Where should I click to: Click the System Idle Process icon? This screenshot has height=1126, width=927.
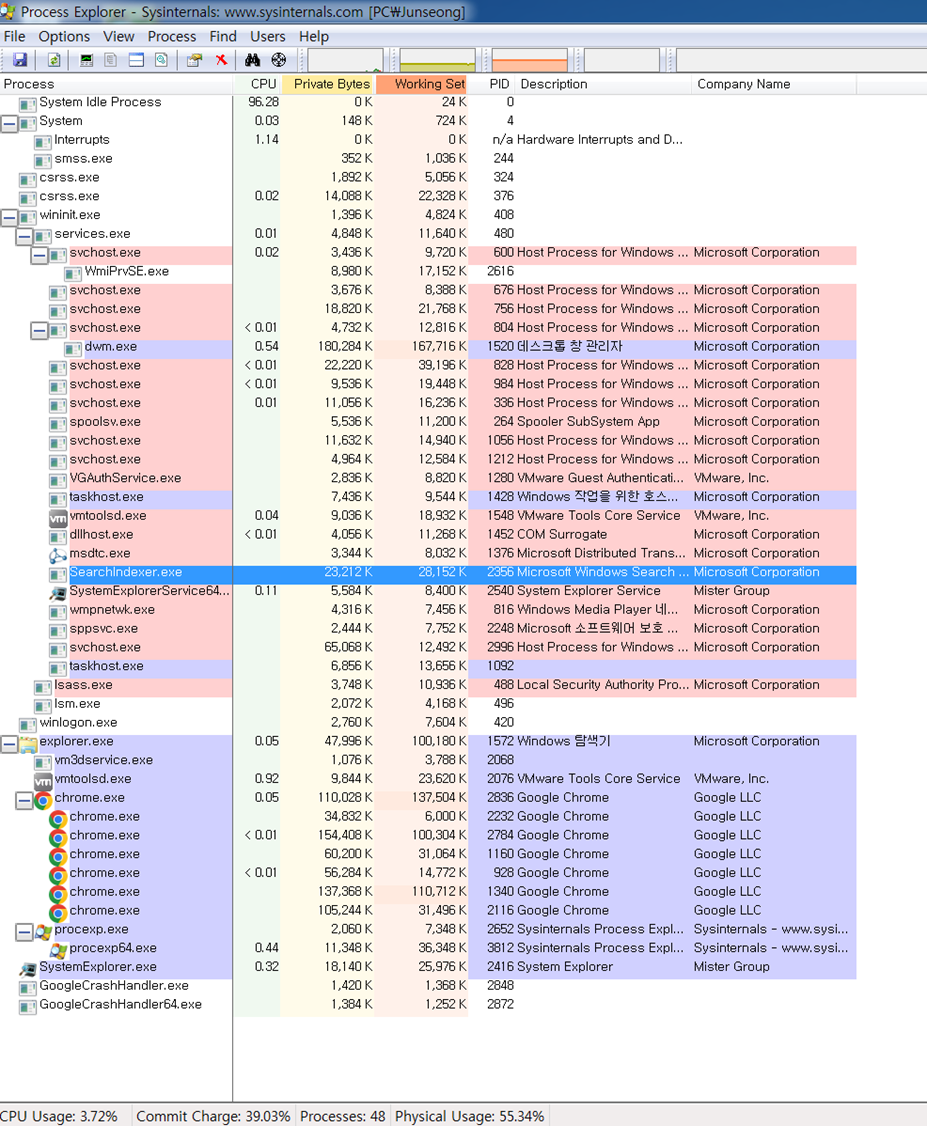[28, 103]
